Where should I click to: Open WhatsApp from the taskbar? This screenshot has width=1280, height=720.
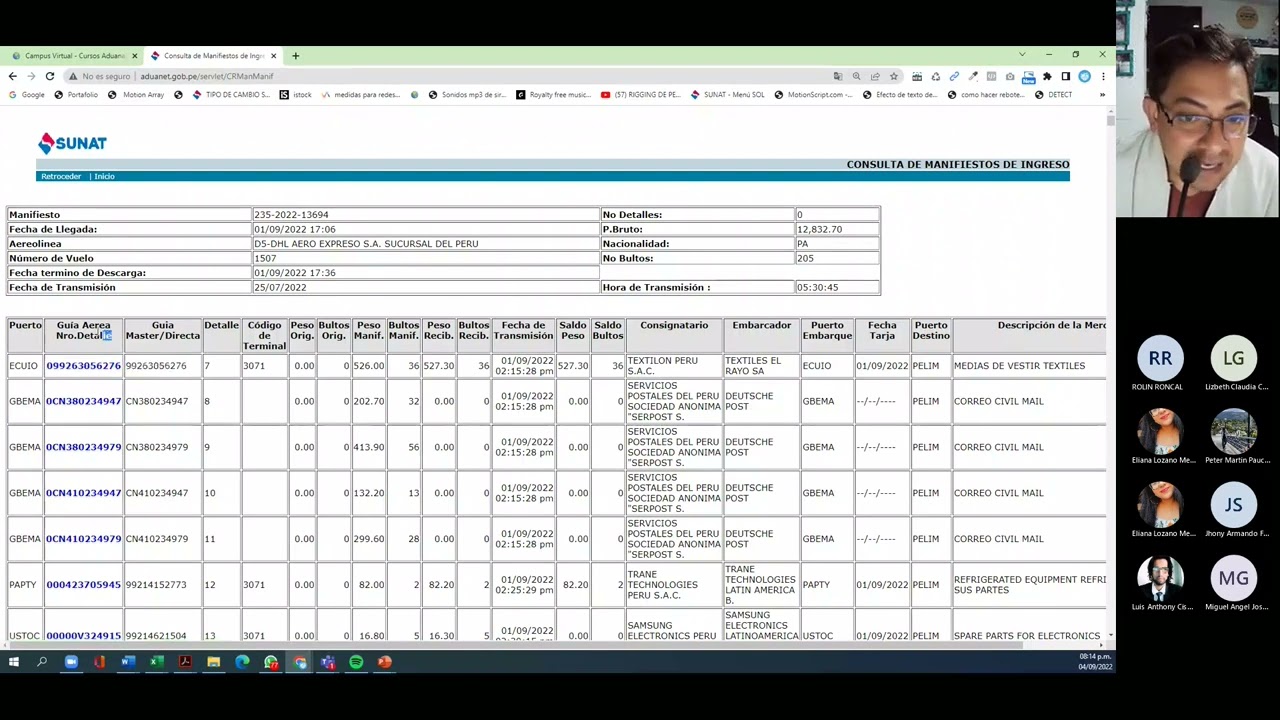pyautogui.click(x=271, y=662)
